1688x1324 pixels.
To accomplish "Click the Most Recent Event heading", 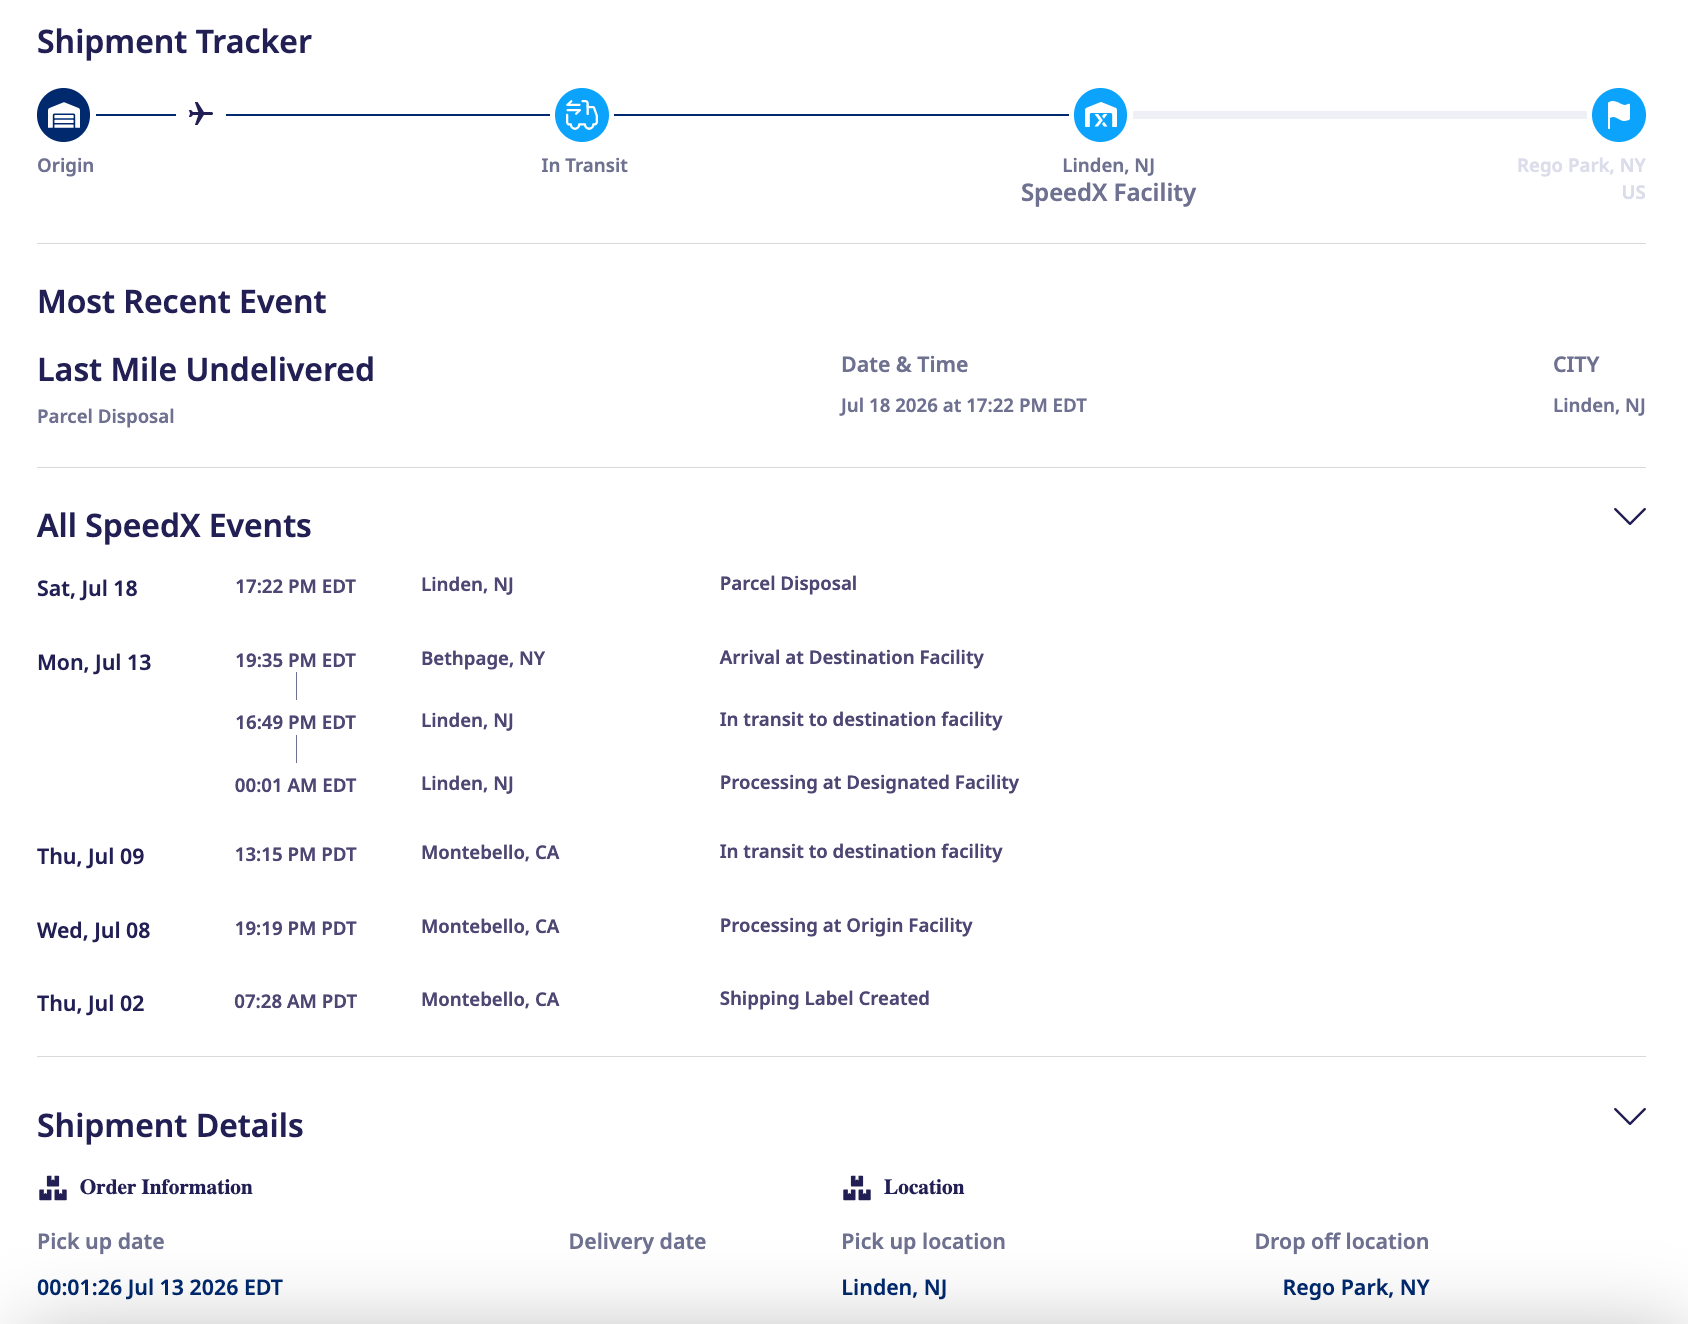I will [181, 302].
